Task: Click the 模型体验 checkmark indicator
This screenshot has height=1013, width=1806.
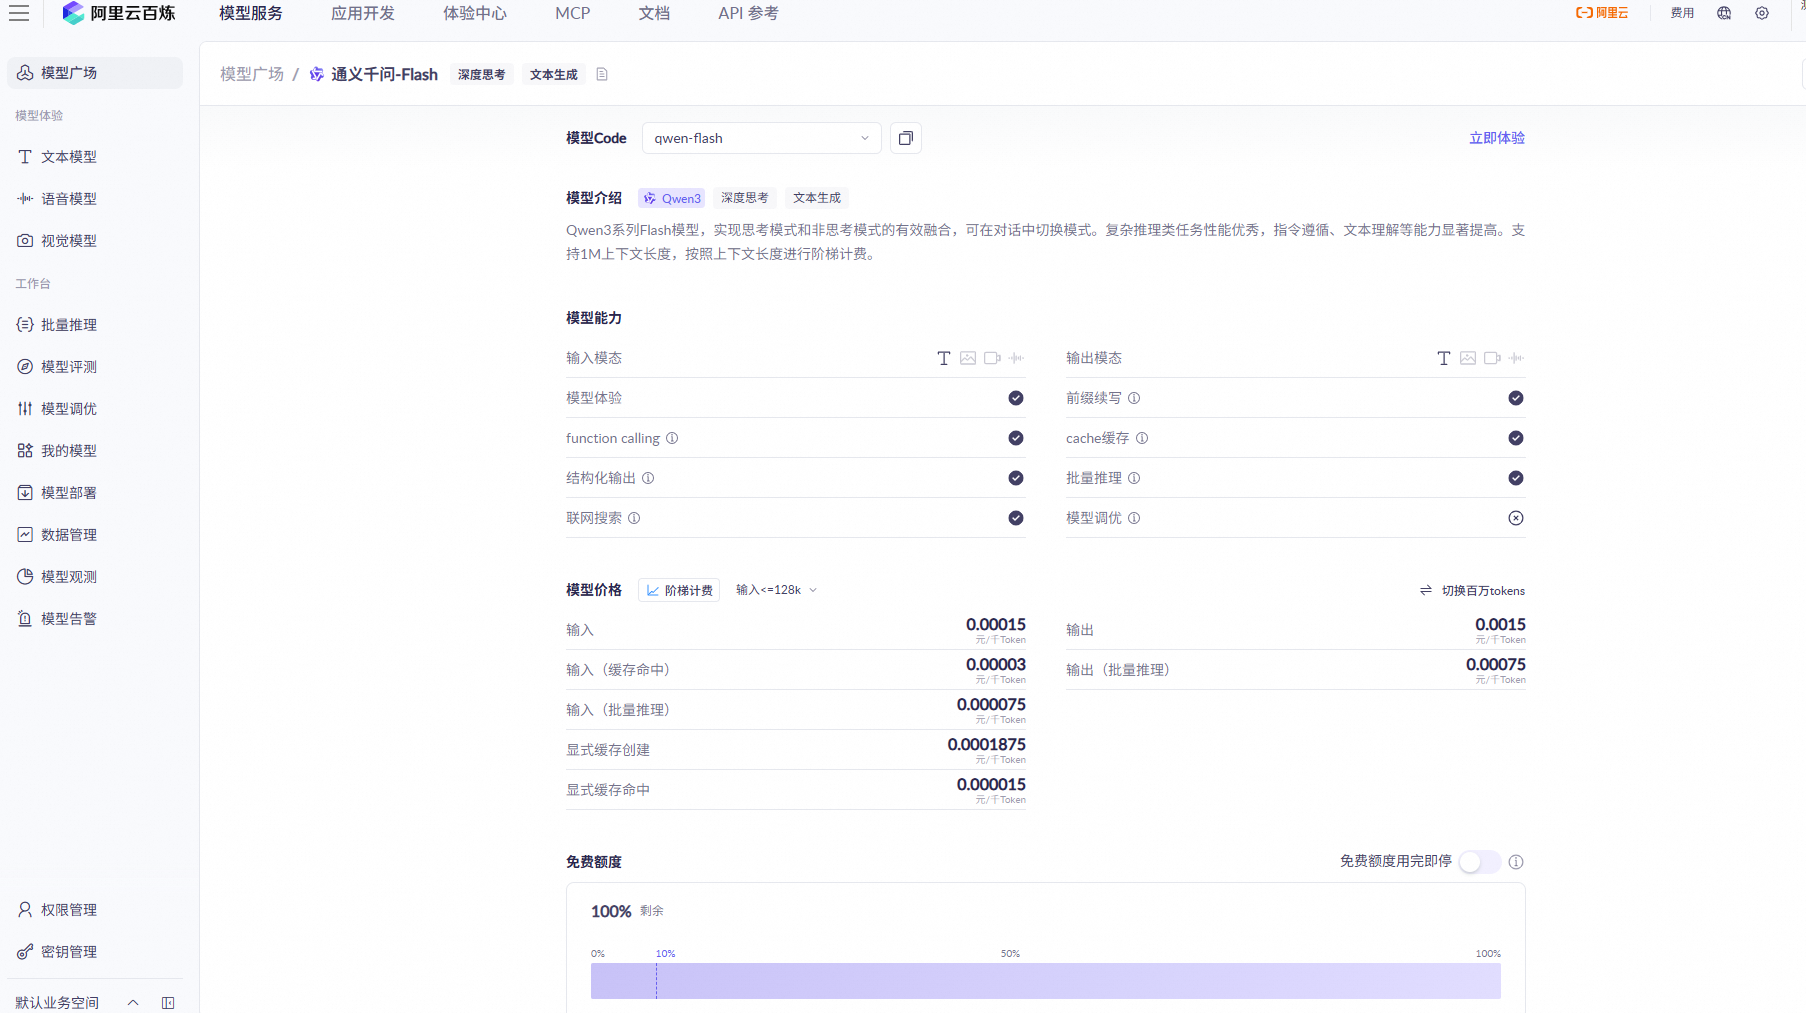Action: [x=1016, y=398]
